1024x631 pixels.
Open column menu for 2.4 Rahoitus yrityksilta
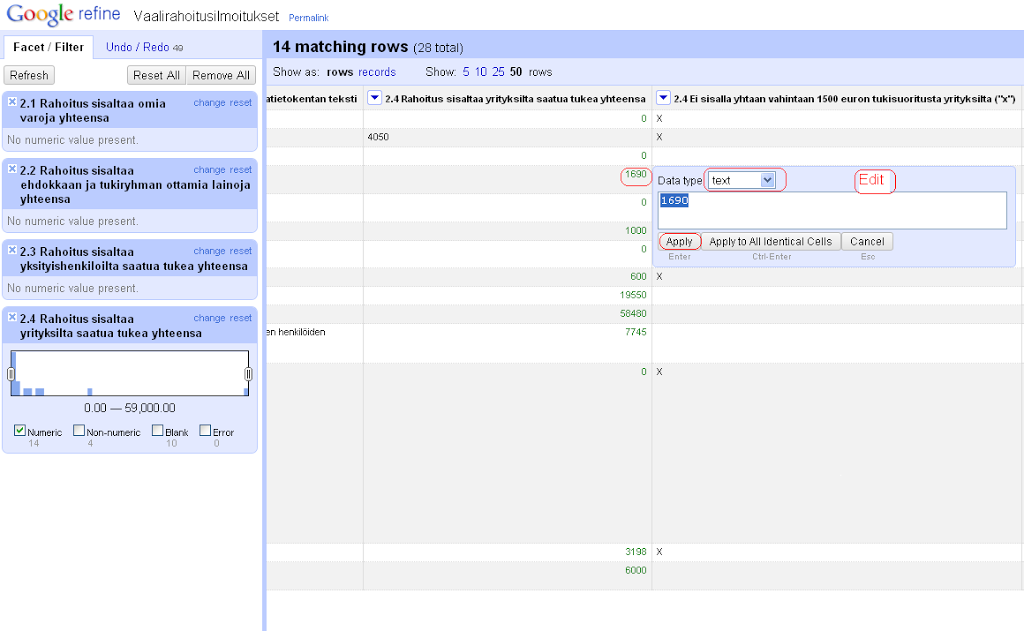[x=375, y=98]
